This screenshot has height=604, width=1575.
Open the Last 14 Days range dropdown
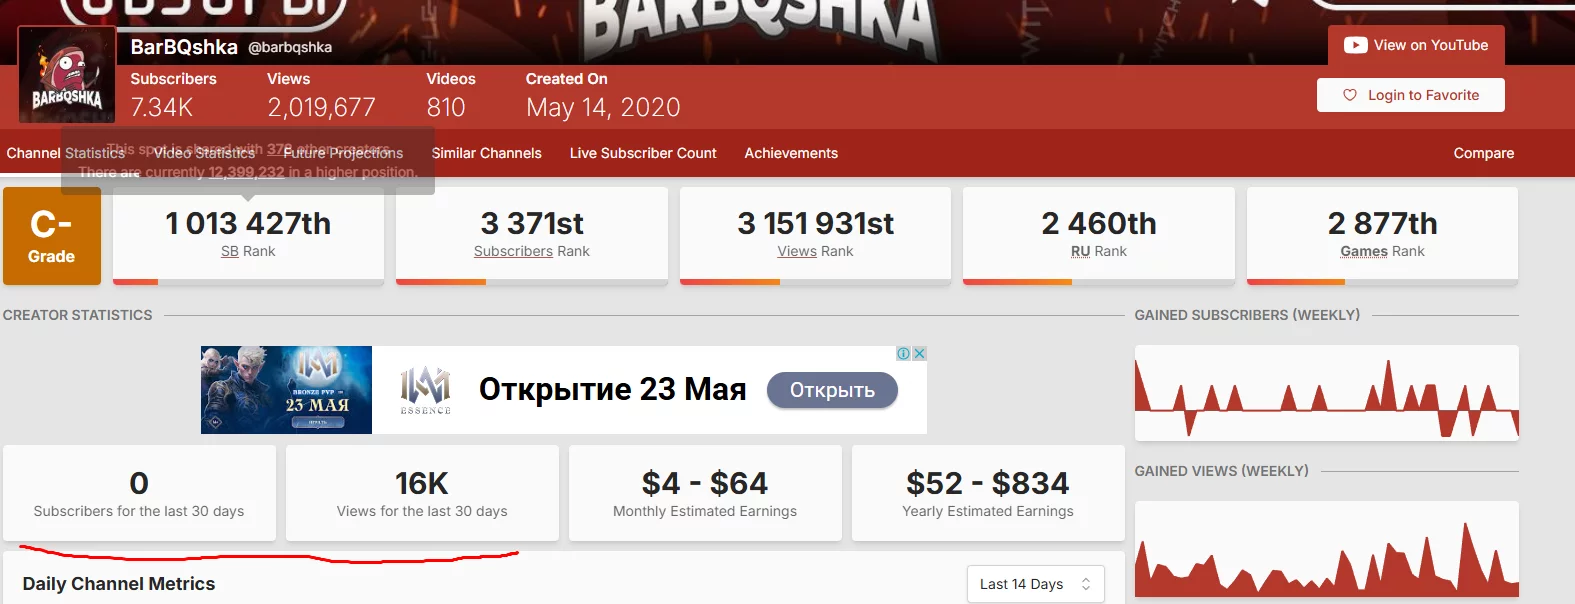pos(1035,584)
